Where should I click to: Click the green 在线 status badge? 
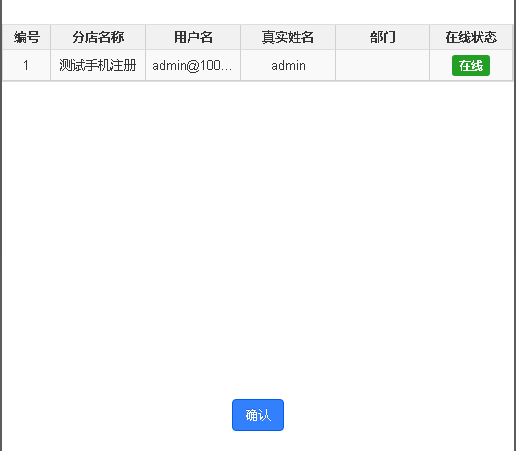click(471, 65)
